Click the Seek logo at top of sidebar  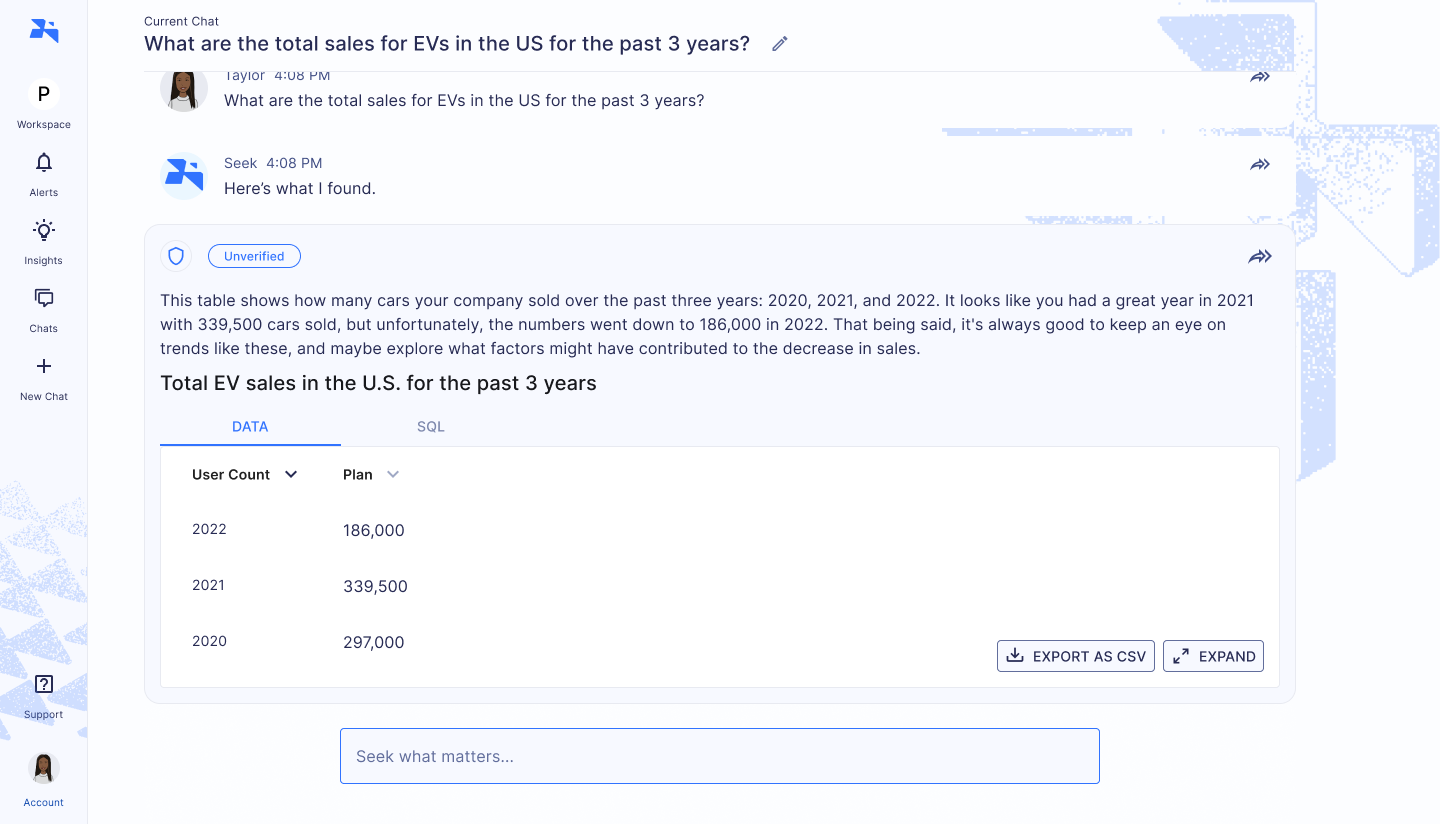pos(44,31)
